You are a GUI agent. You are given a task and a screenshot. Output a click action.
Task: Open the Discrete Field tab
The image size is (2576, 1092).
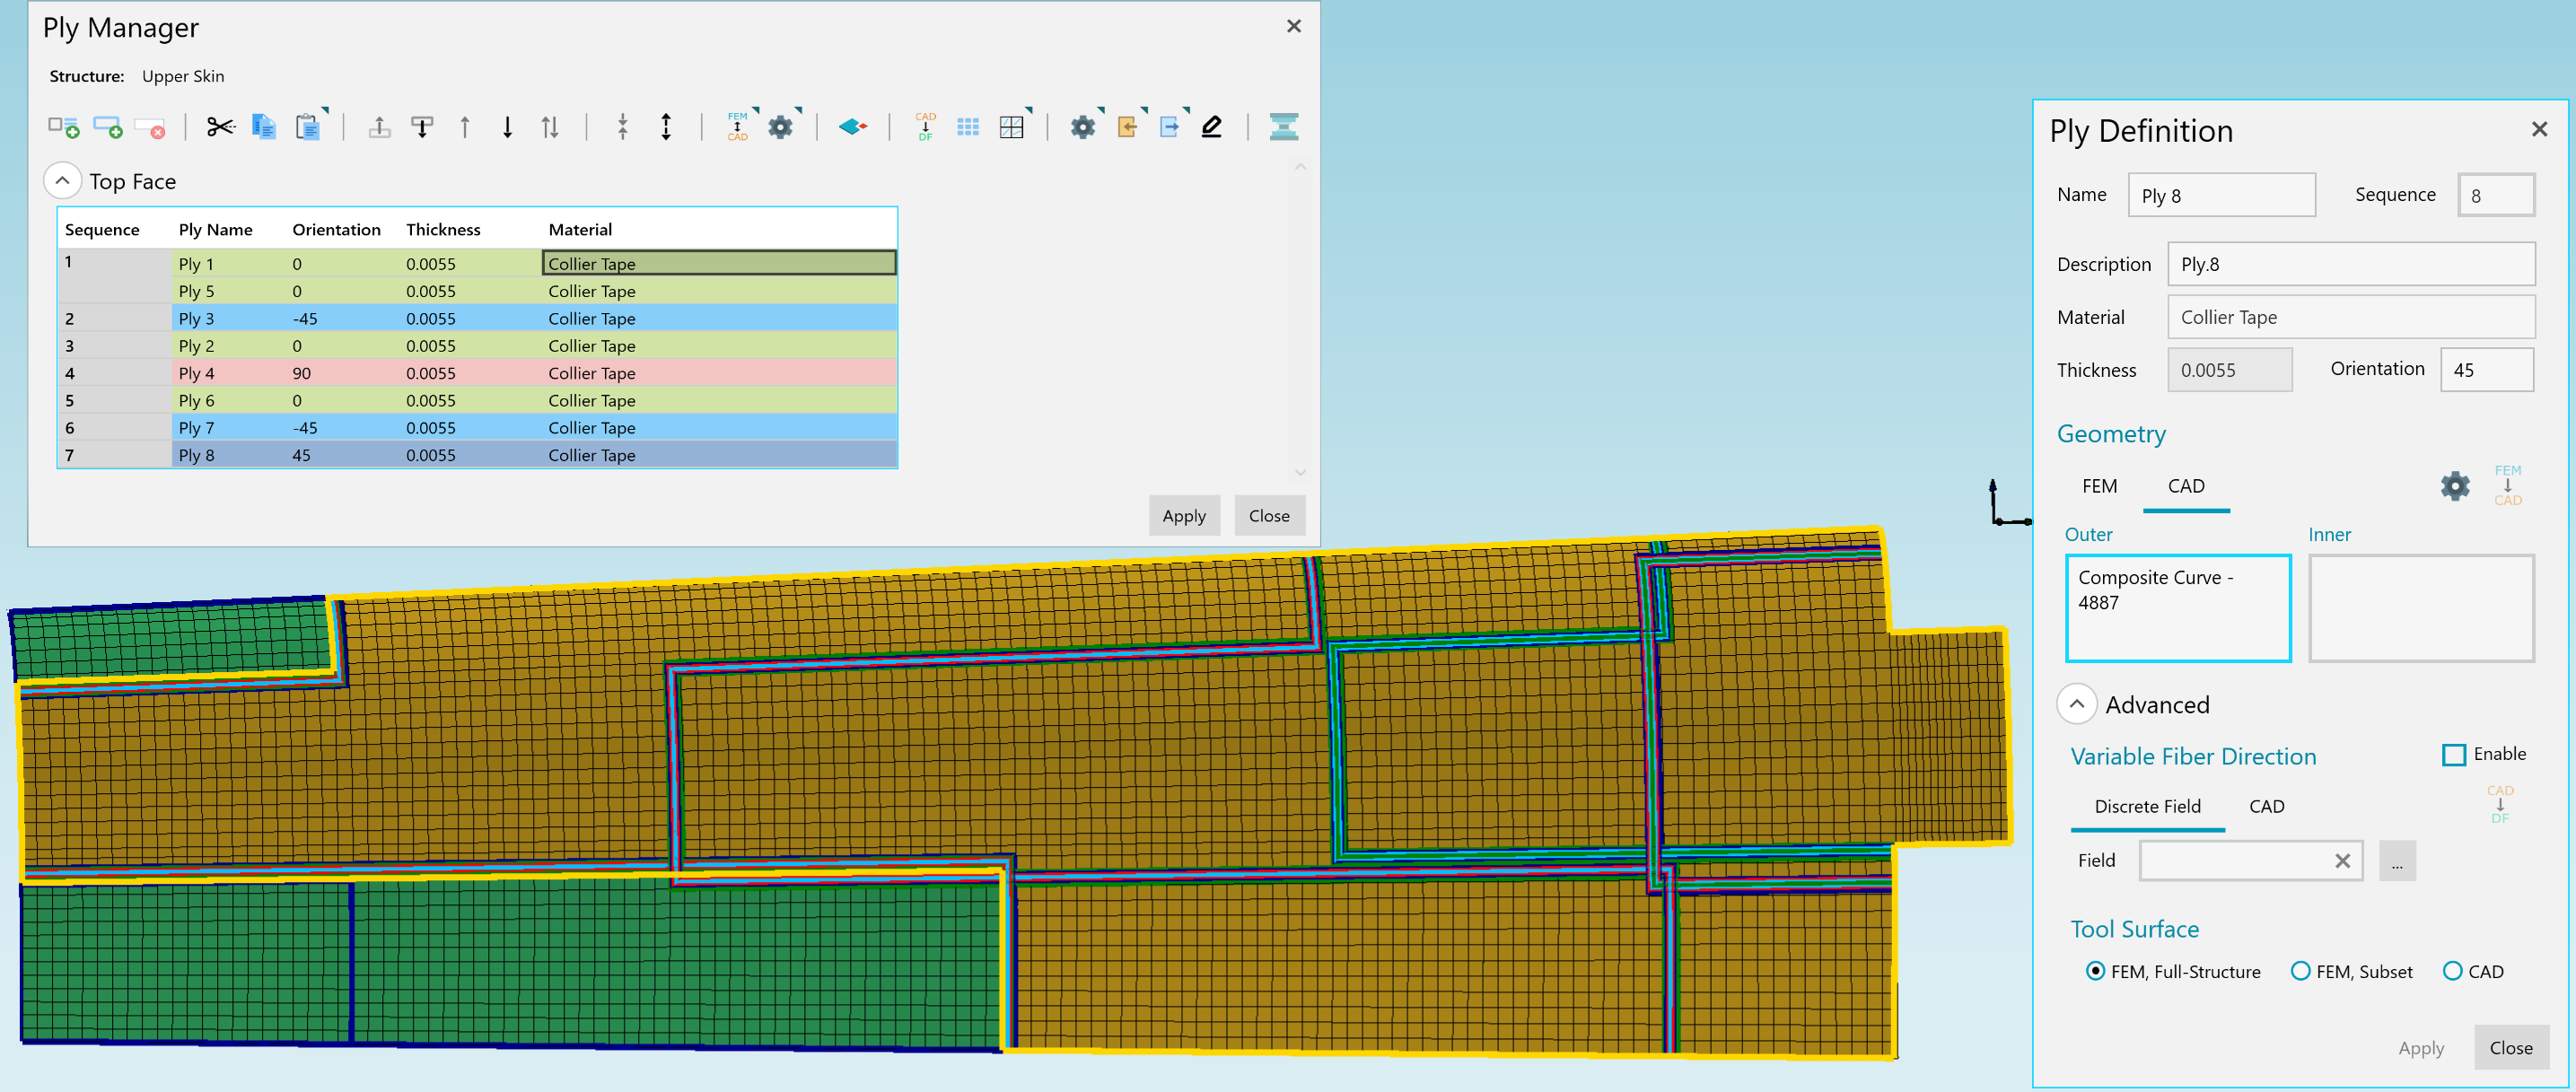2147,807
